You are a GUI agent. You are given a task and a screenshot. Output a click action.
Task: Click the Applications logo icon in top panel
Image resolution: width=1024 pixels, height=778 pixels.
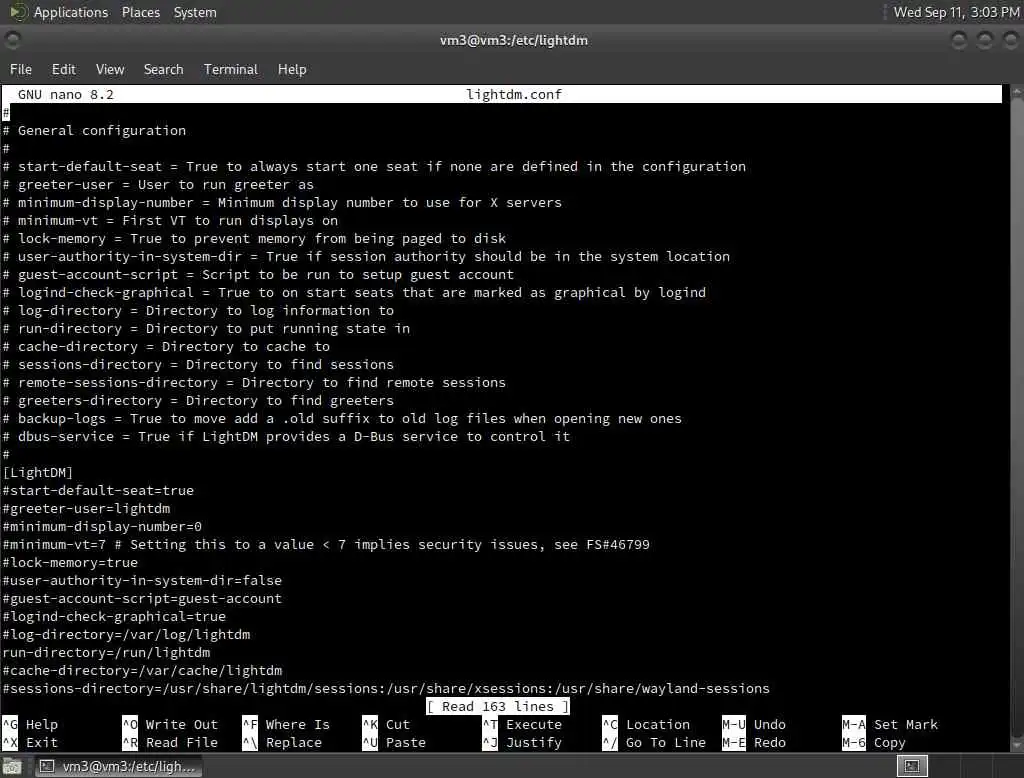pos(18,12)
